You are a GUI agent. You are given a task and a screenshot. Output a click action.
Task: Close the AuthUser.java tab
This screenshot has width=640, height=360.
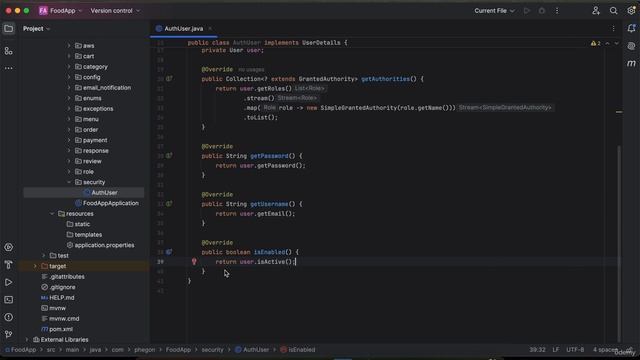point(210,29)
